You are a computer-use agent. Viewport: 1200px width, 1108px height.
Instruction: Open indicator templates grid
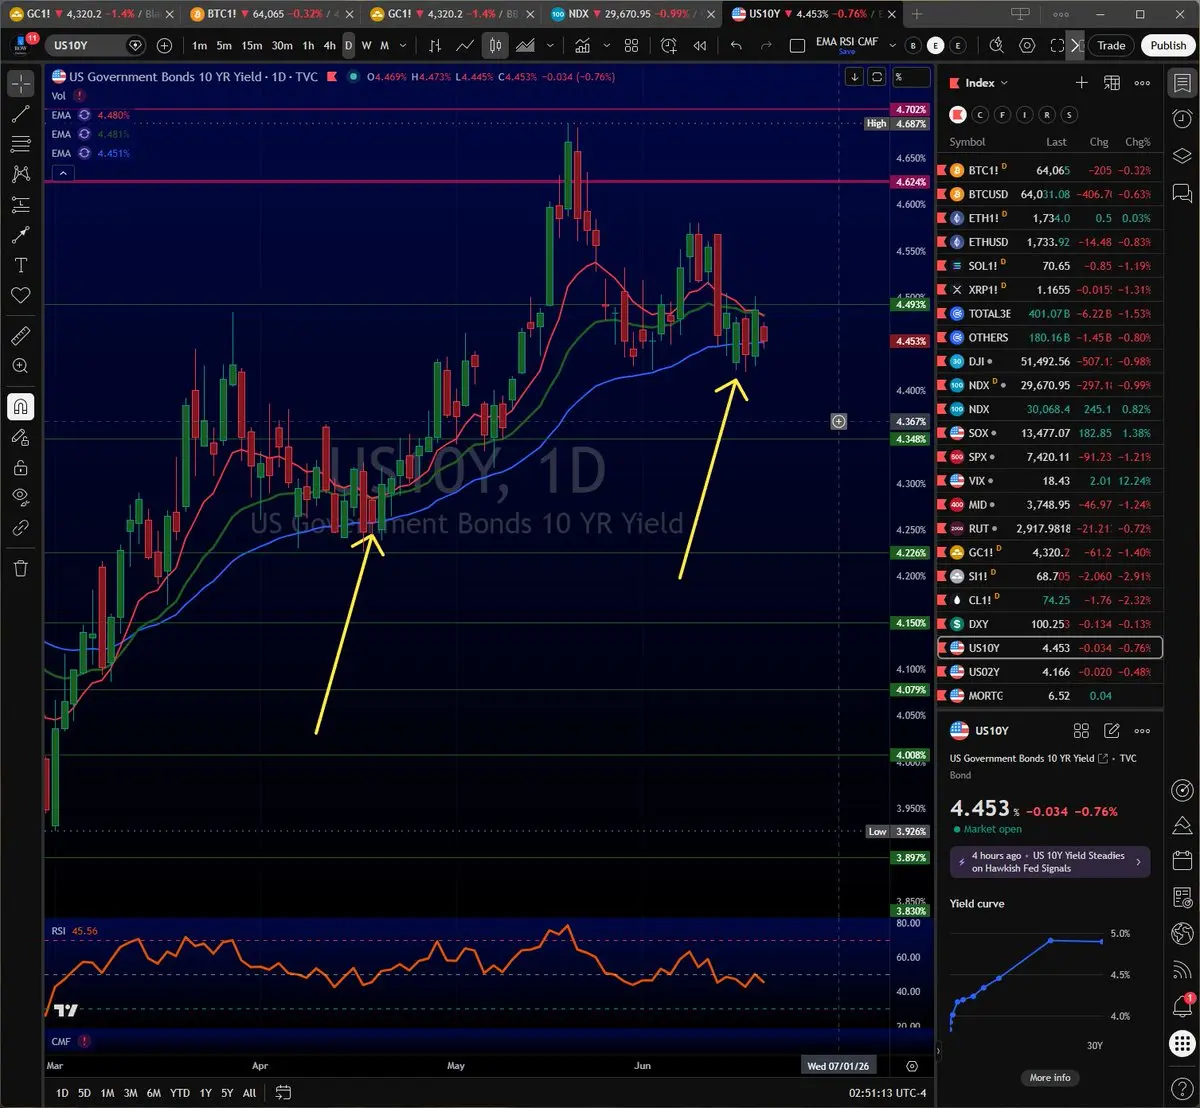click(x=631, y=46)
